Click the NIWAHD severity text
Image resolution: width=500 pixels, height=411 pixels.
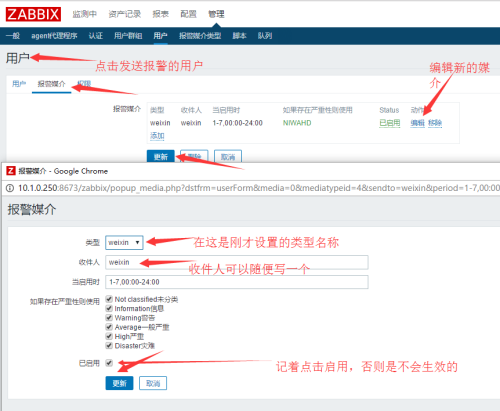pyautogui.click(x=297, y=123)
